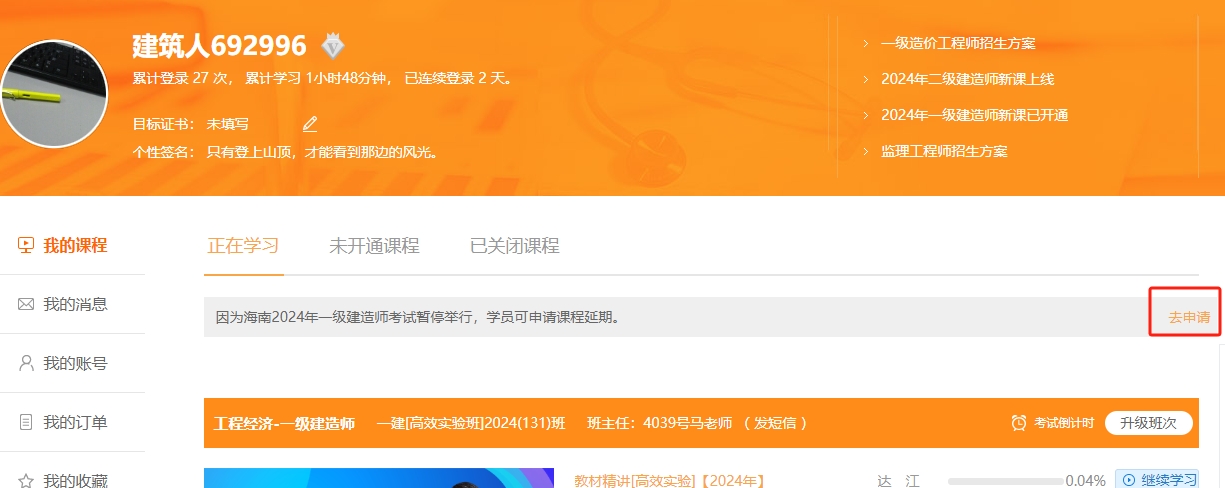Select the 正在学习 tab
1225x488 pixels.
[x=243, y=246]
